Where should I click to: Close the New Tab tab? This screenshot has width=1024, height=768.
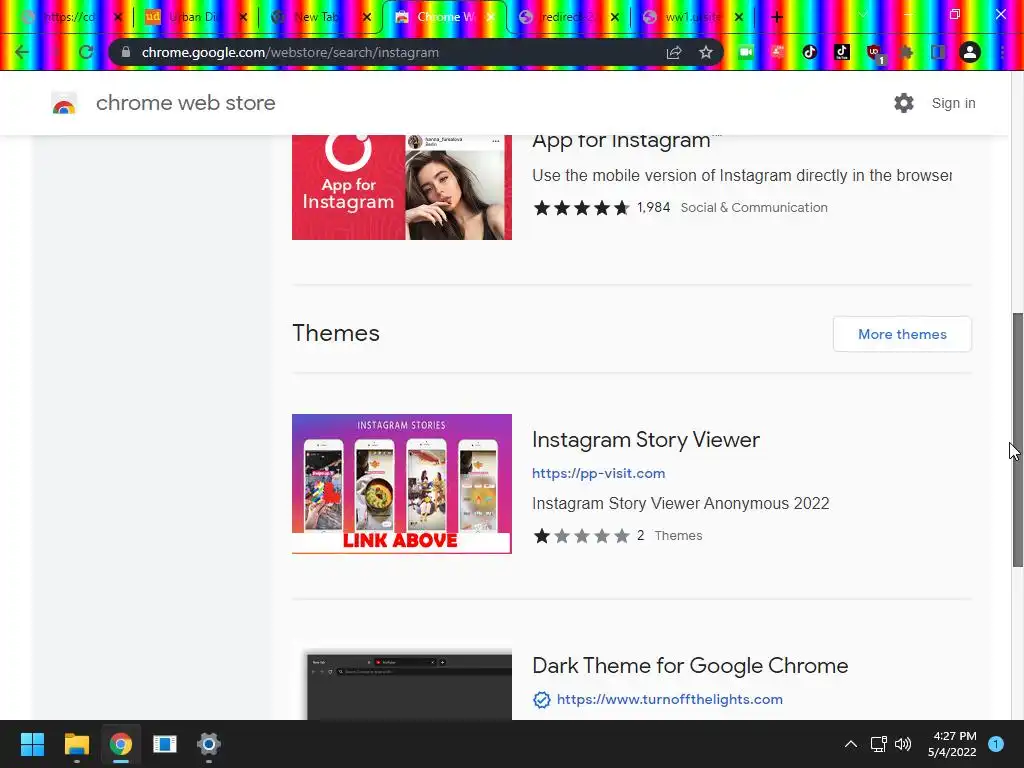[x=367, y=18]
